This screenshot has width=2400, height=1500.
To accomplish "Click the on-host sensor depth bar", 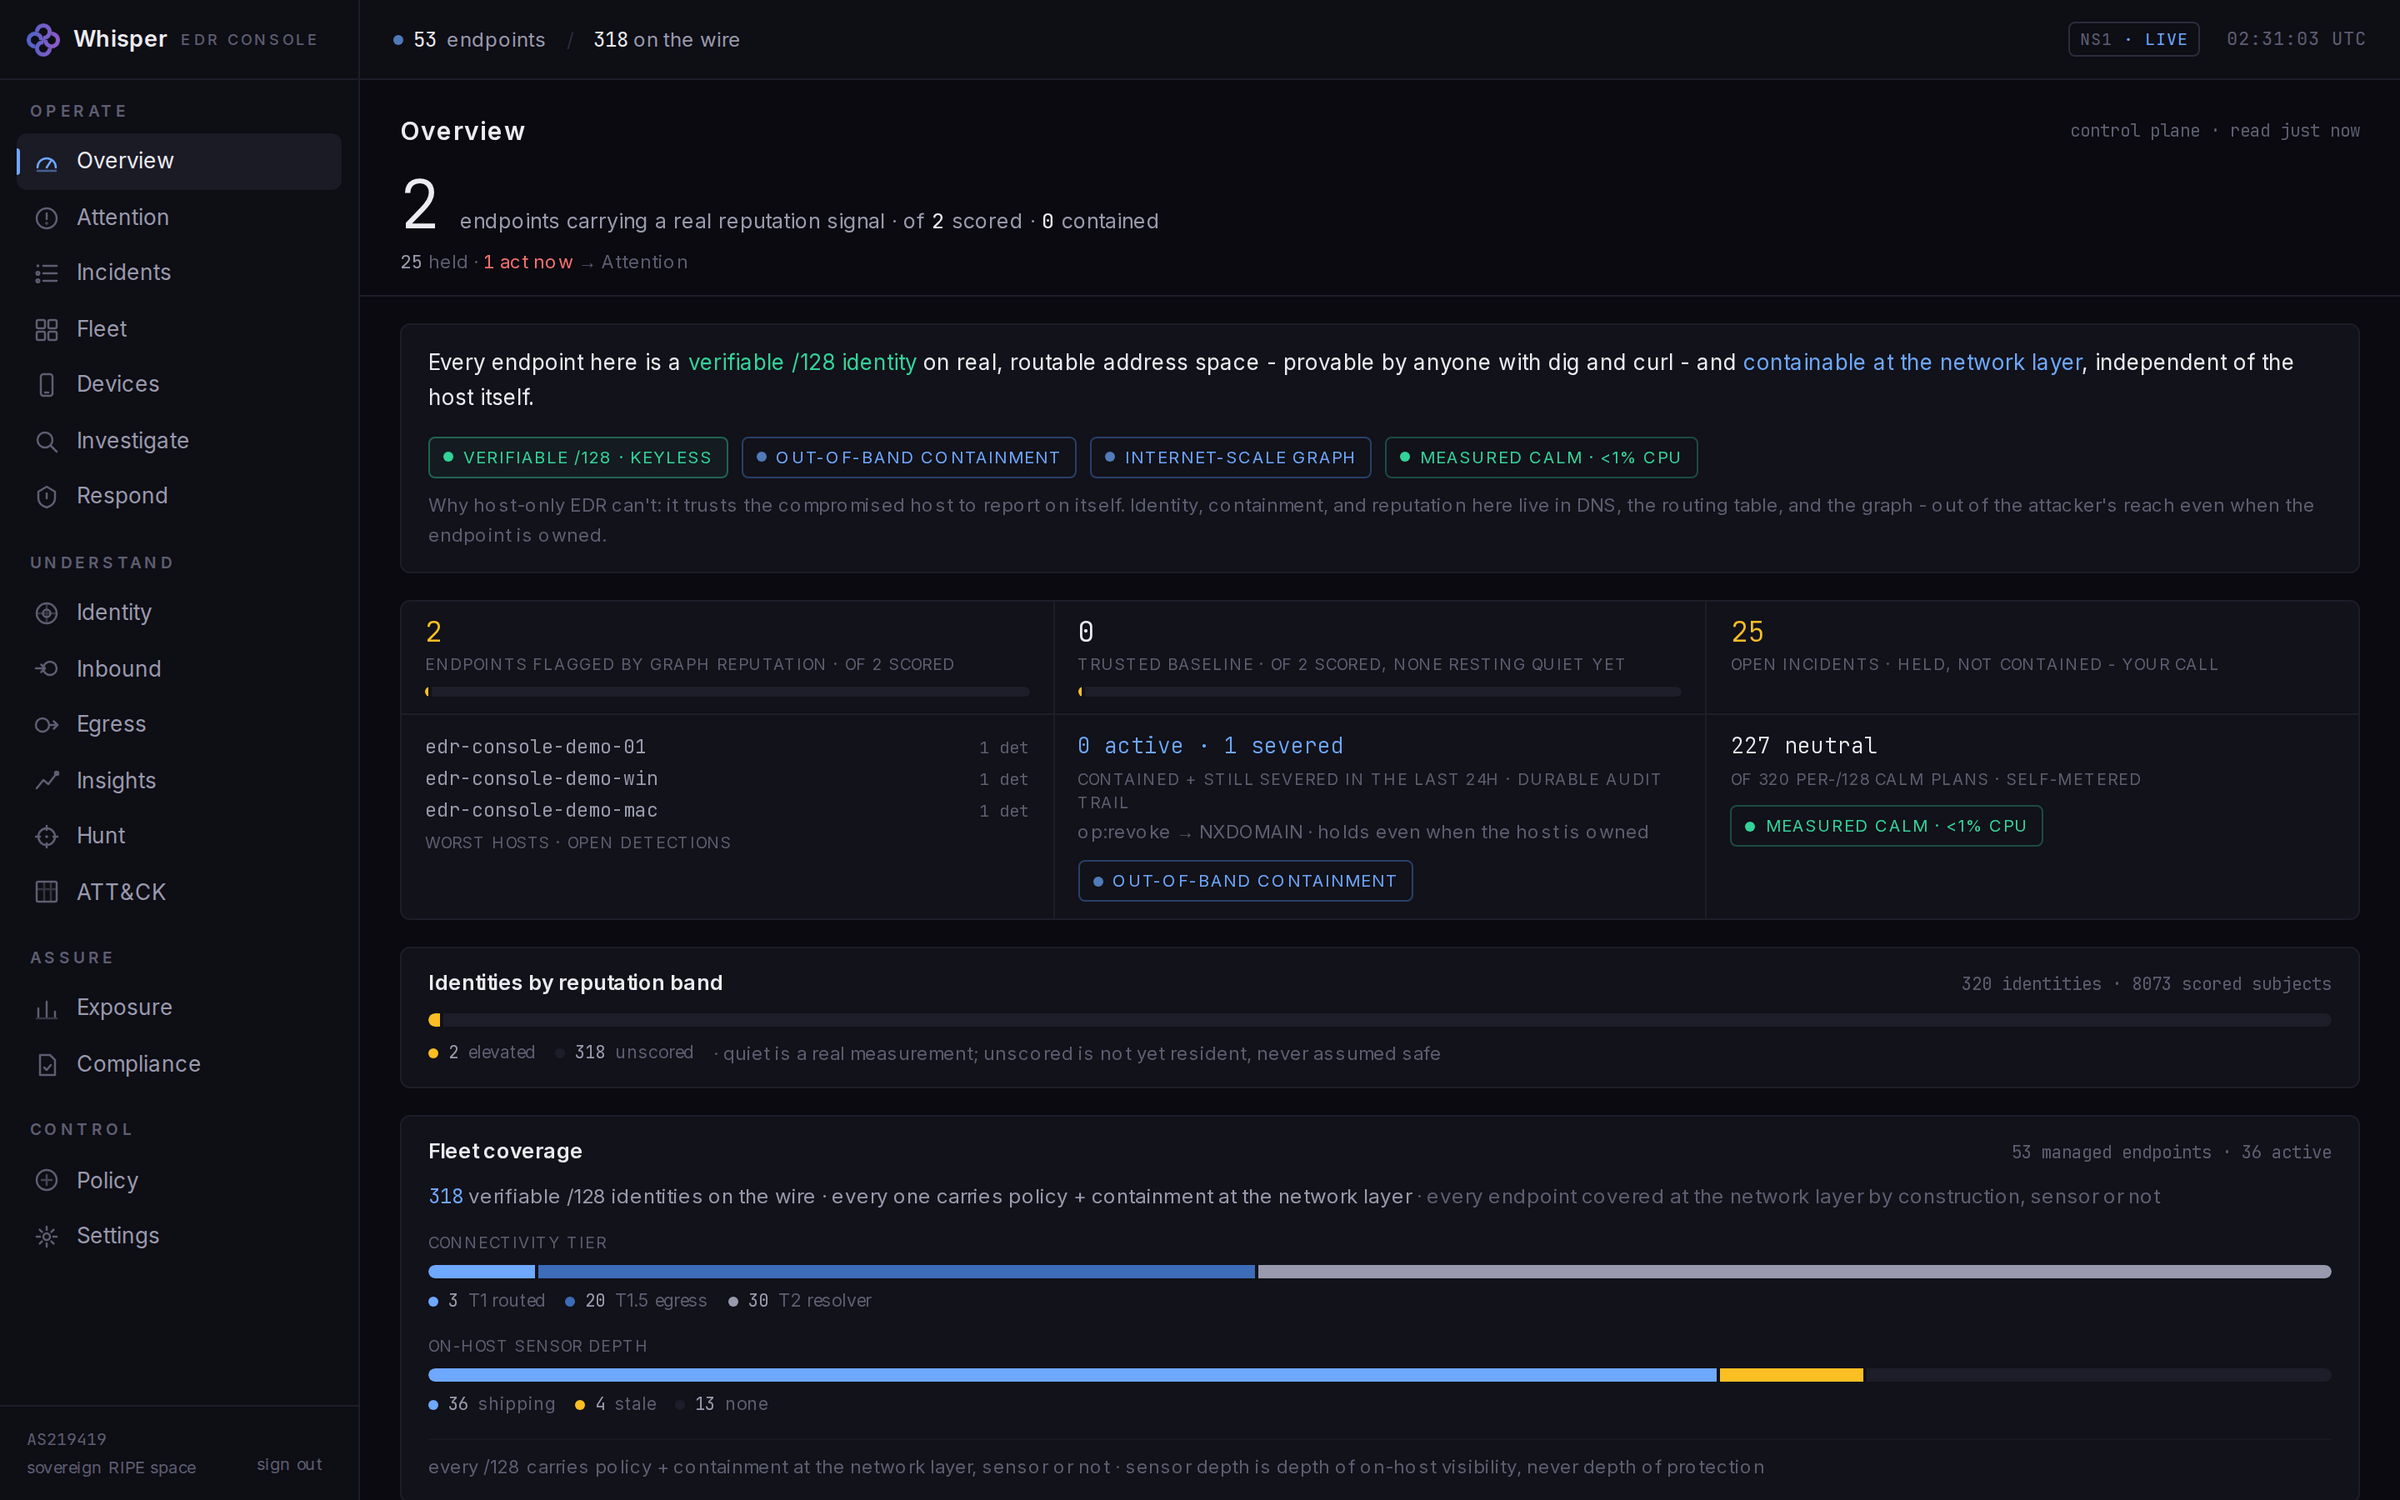I will (x=1379, y=1376).
